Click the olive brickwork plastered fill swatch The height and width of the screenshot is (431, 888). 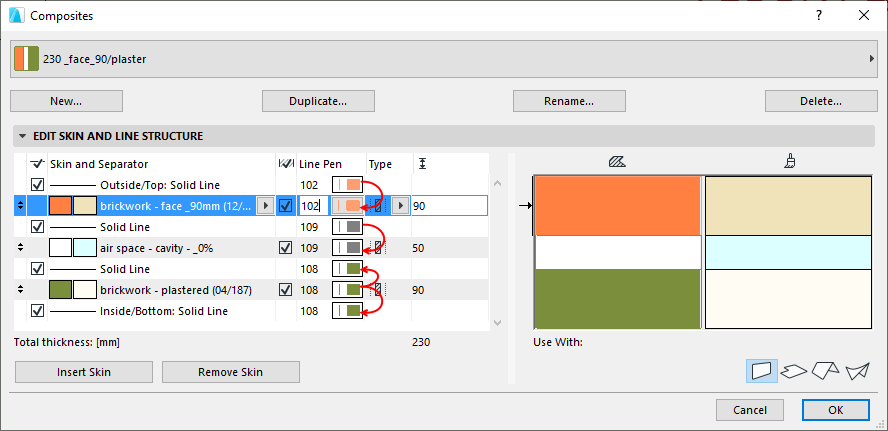(x=60, y=290)
